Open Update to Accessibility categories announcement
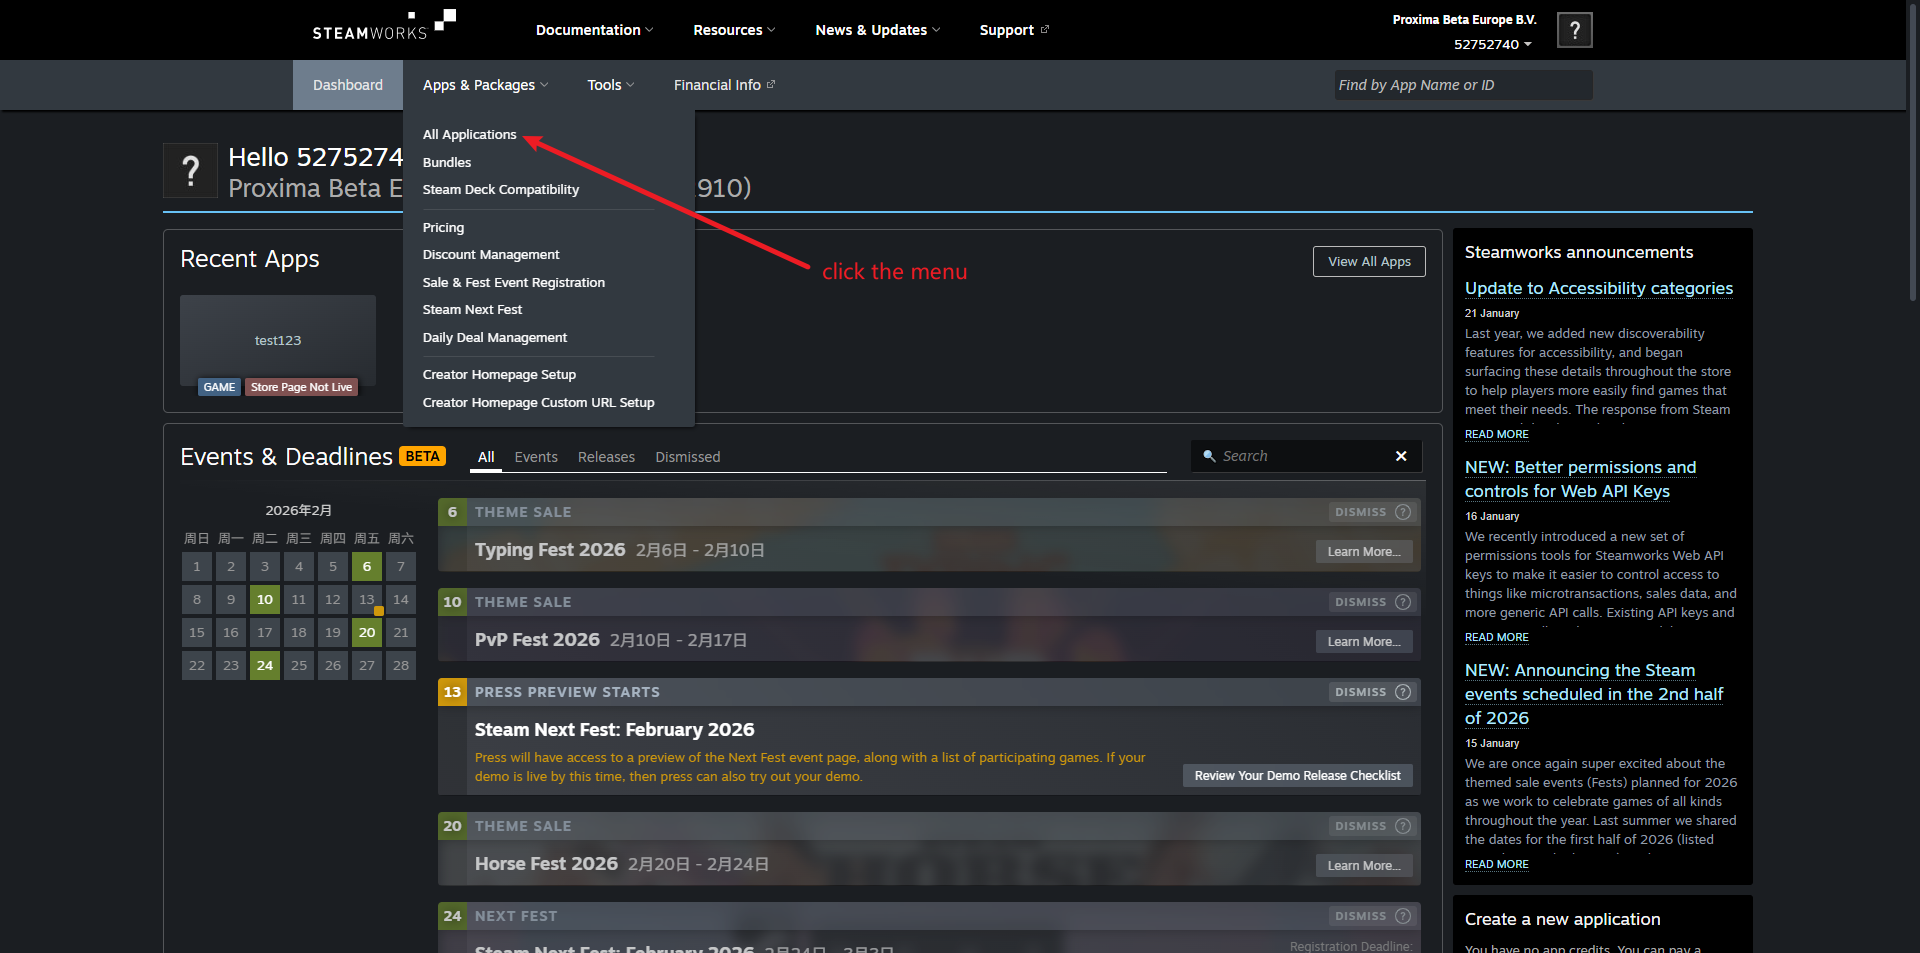This screenshot has height=953, width=1920. (1598, 288)
